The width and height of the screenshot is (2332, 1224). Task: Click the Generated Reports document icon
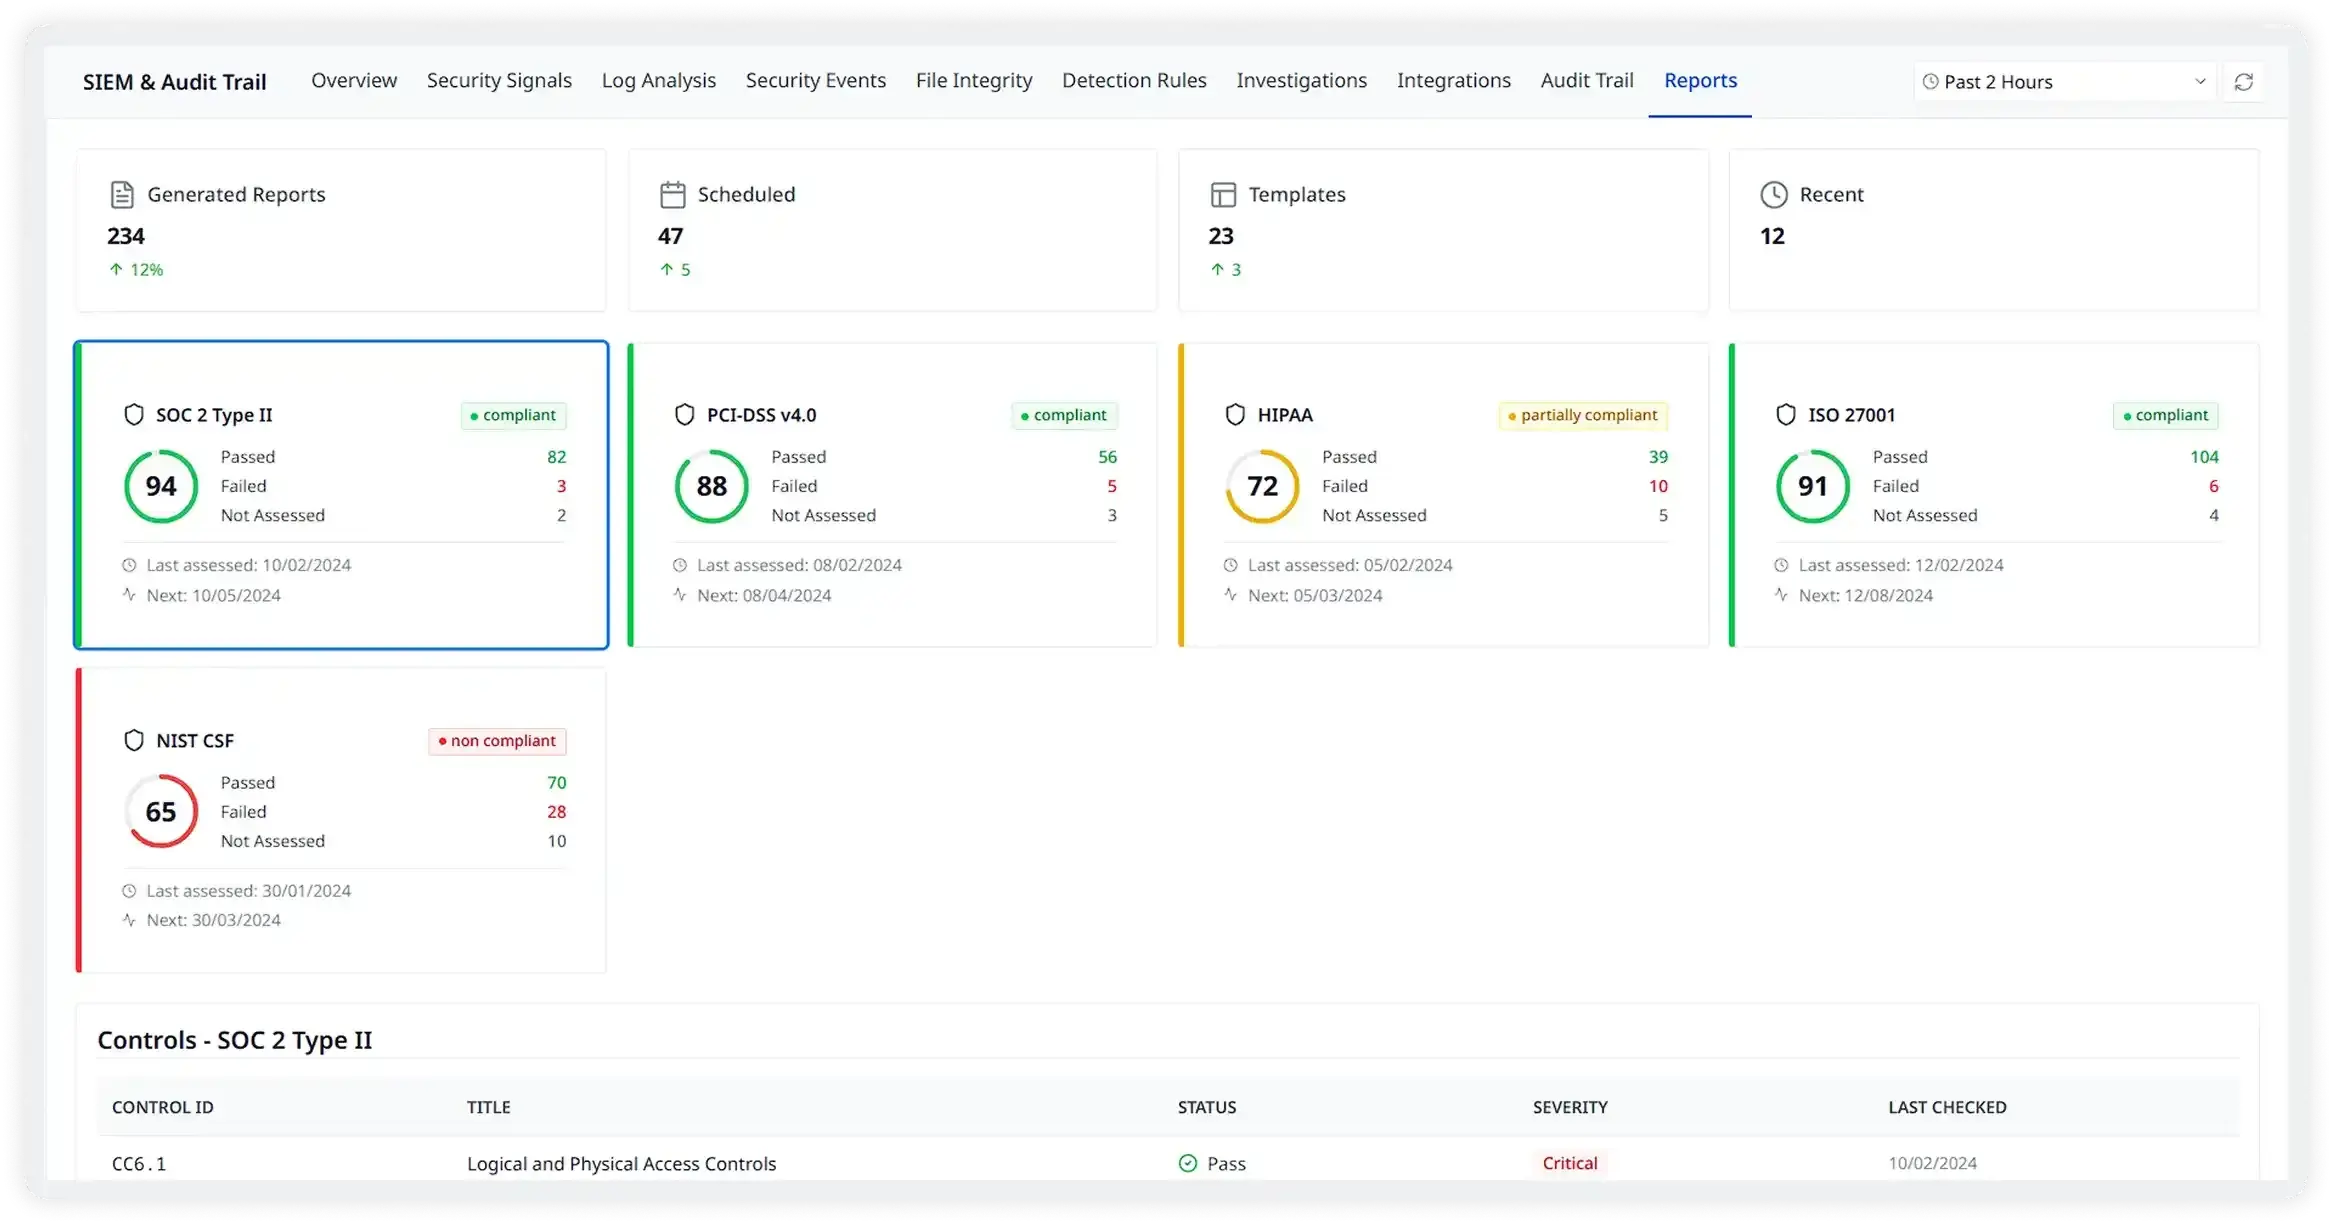click(x=122, y=194)
